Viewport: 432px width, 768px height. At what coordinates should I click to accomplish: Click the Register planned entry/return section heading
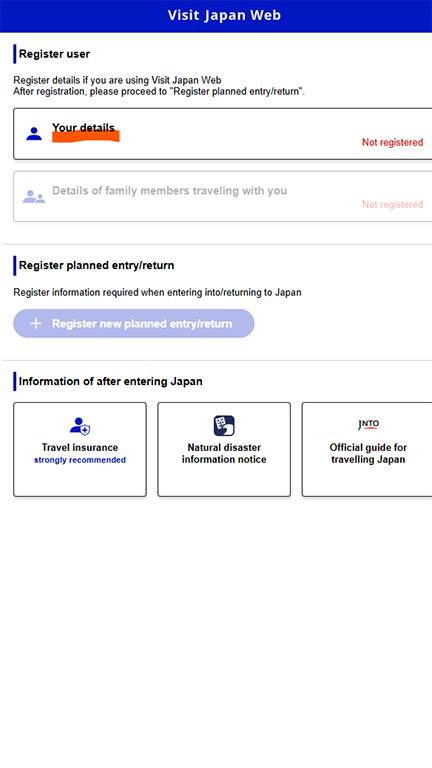click(96, 265)
